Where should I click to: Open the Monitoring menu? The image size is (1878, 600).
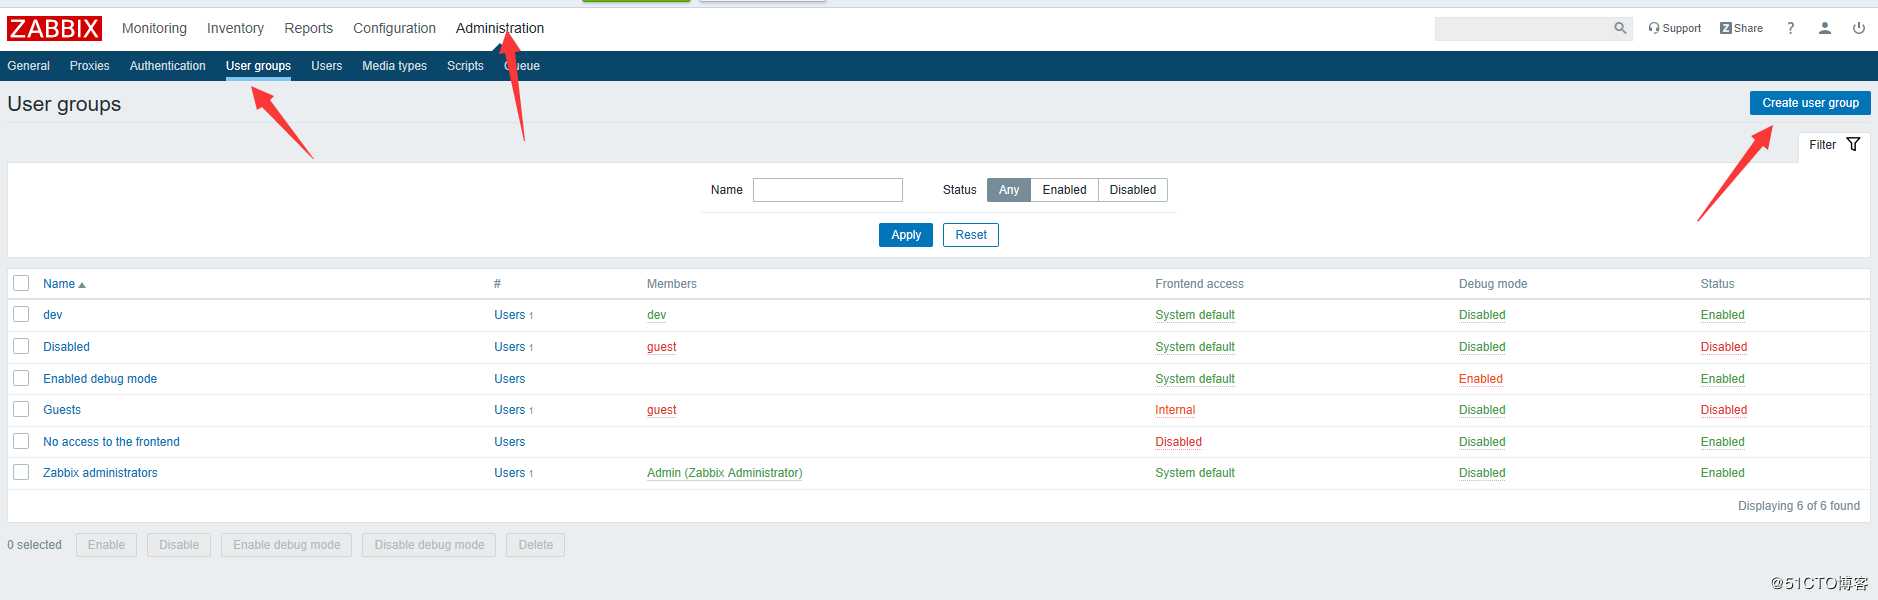[x=154, y=28]
